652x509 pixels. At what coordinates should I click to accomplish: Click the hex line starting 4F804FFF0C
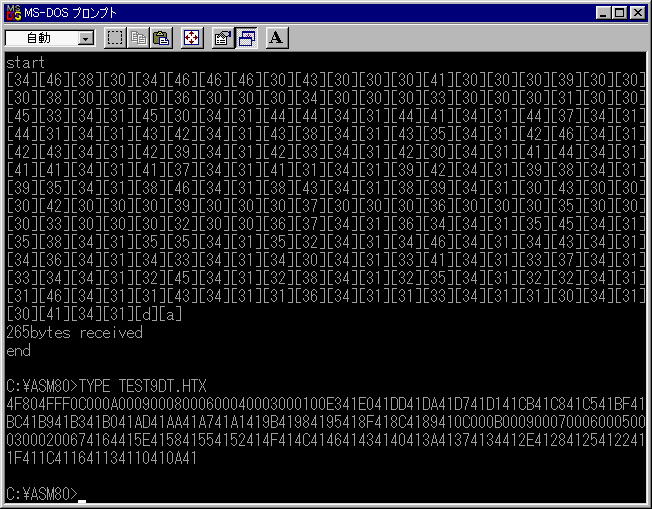(x=325, y=404)
